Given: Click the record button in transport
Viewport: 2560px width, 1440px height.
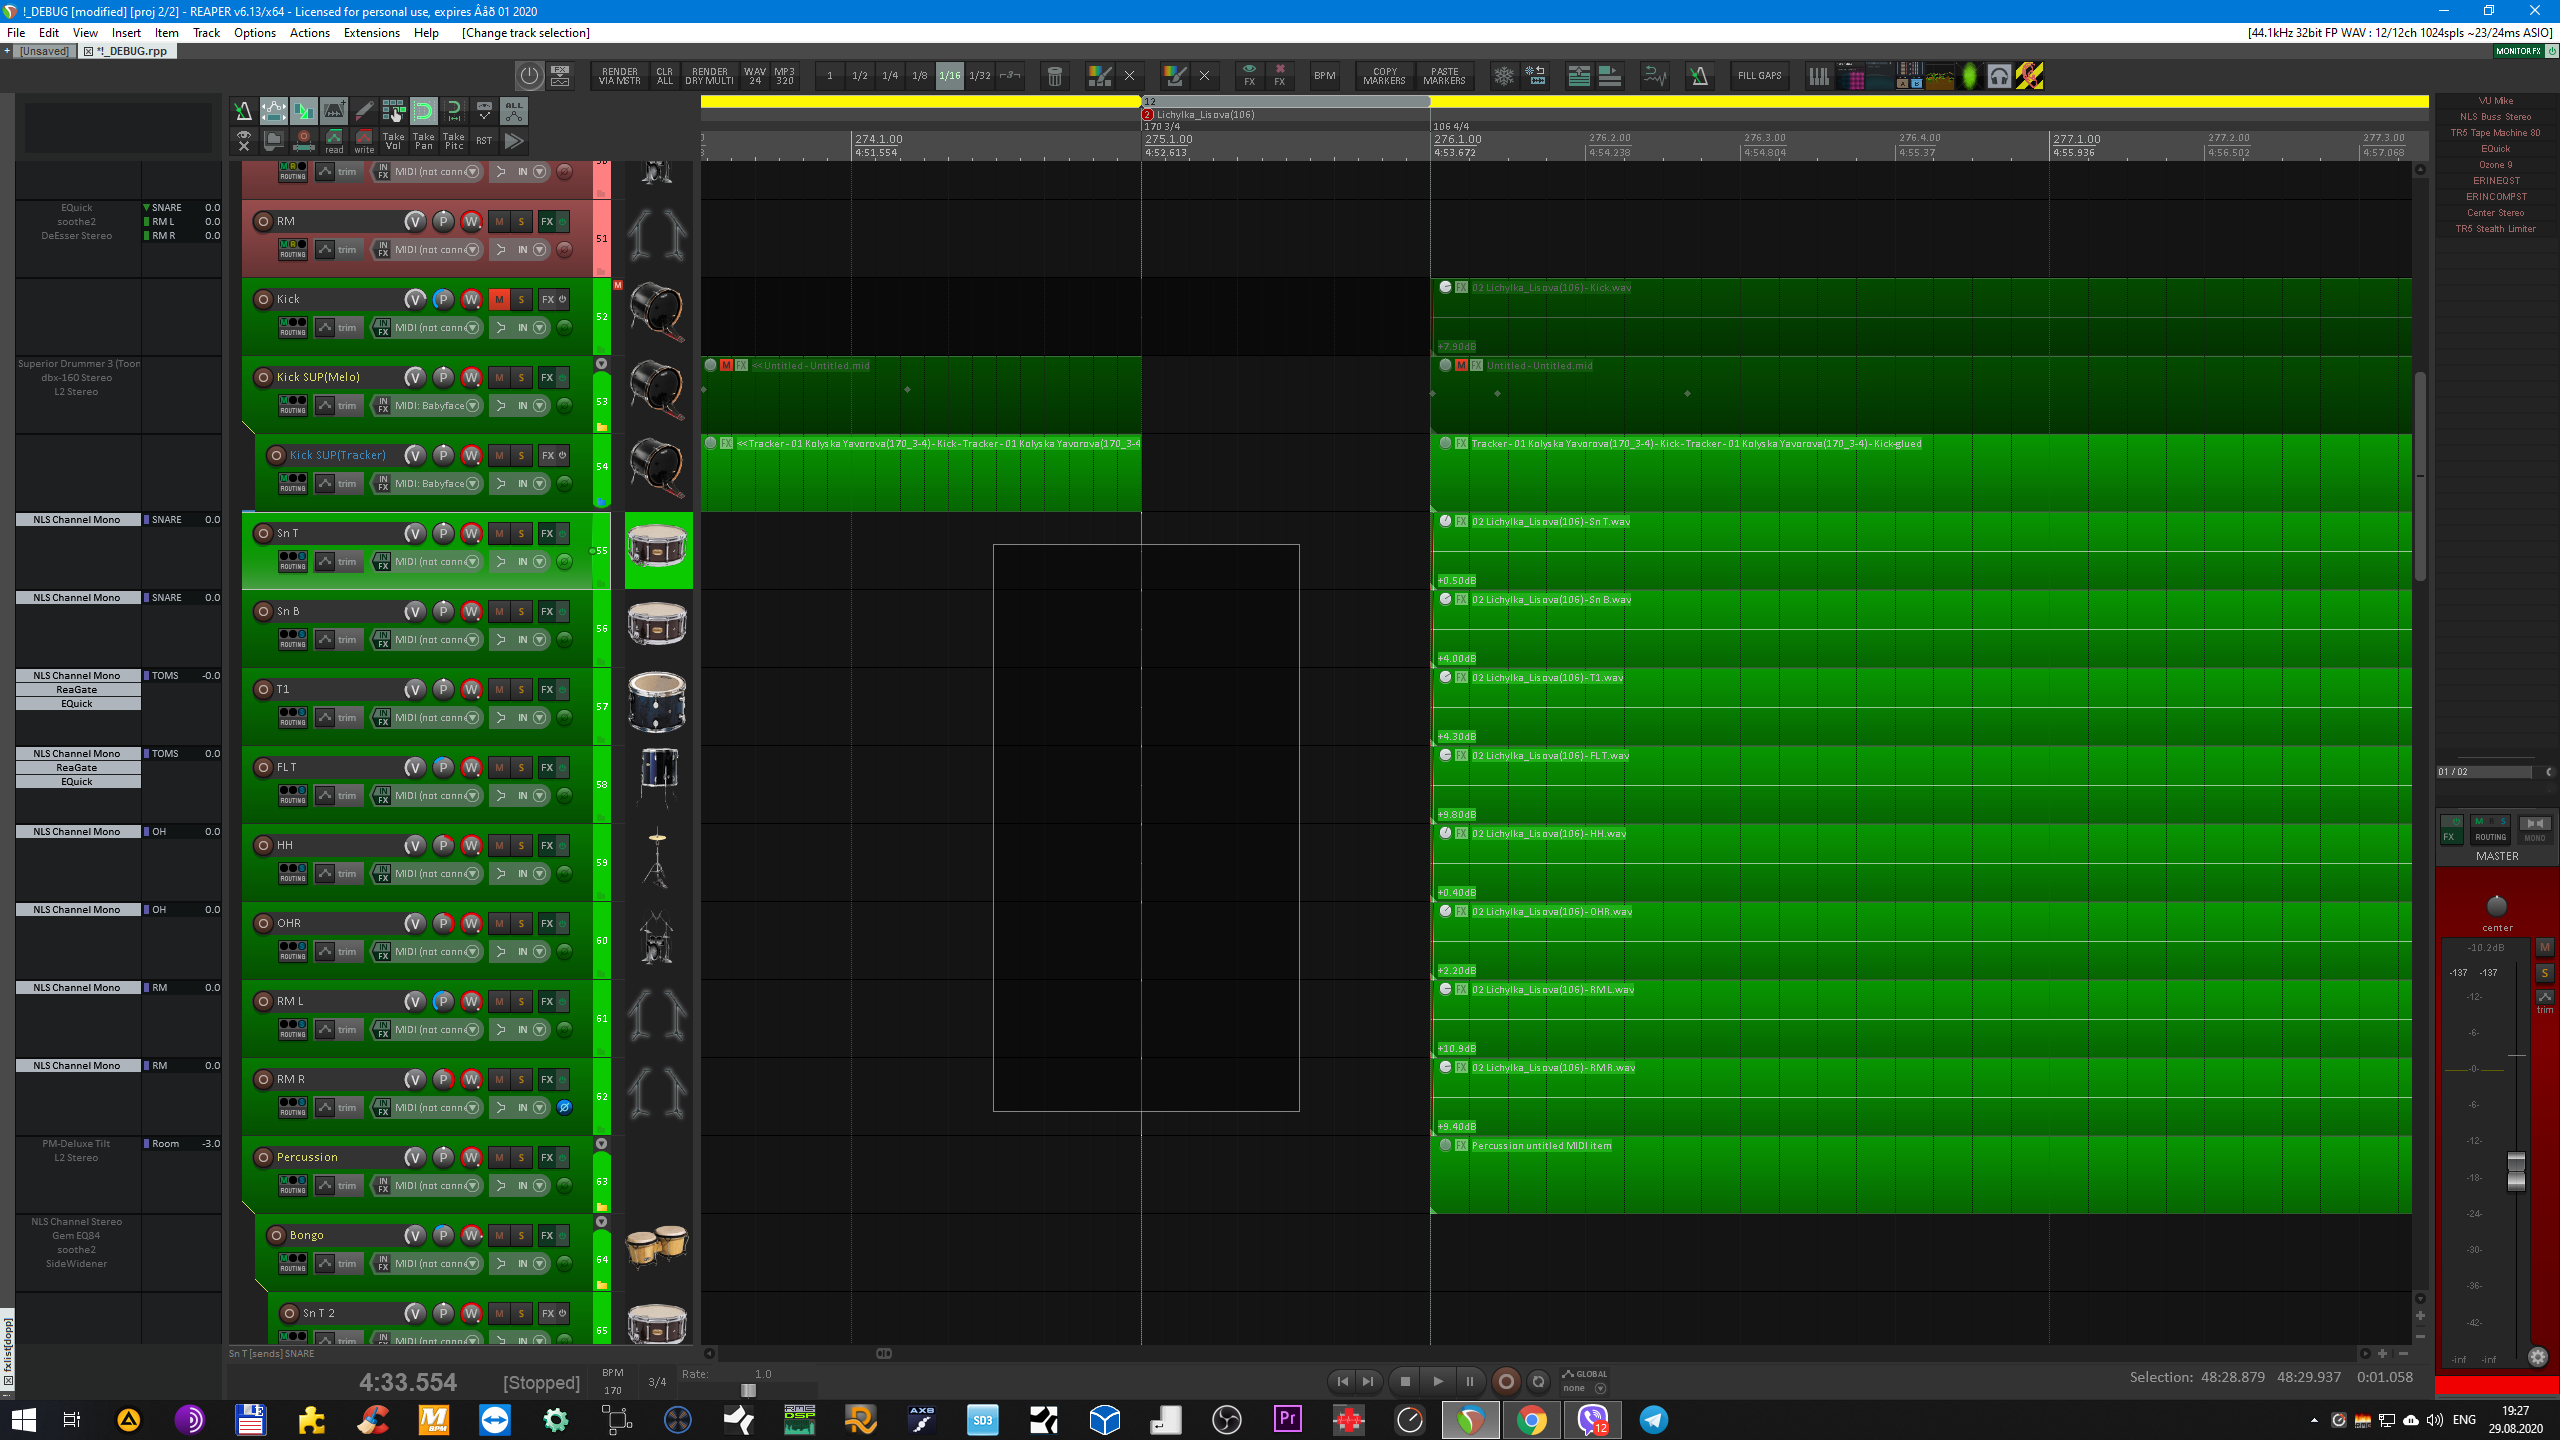Looking at the screenshot, I should point(1505,1382).
